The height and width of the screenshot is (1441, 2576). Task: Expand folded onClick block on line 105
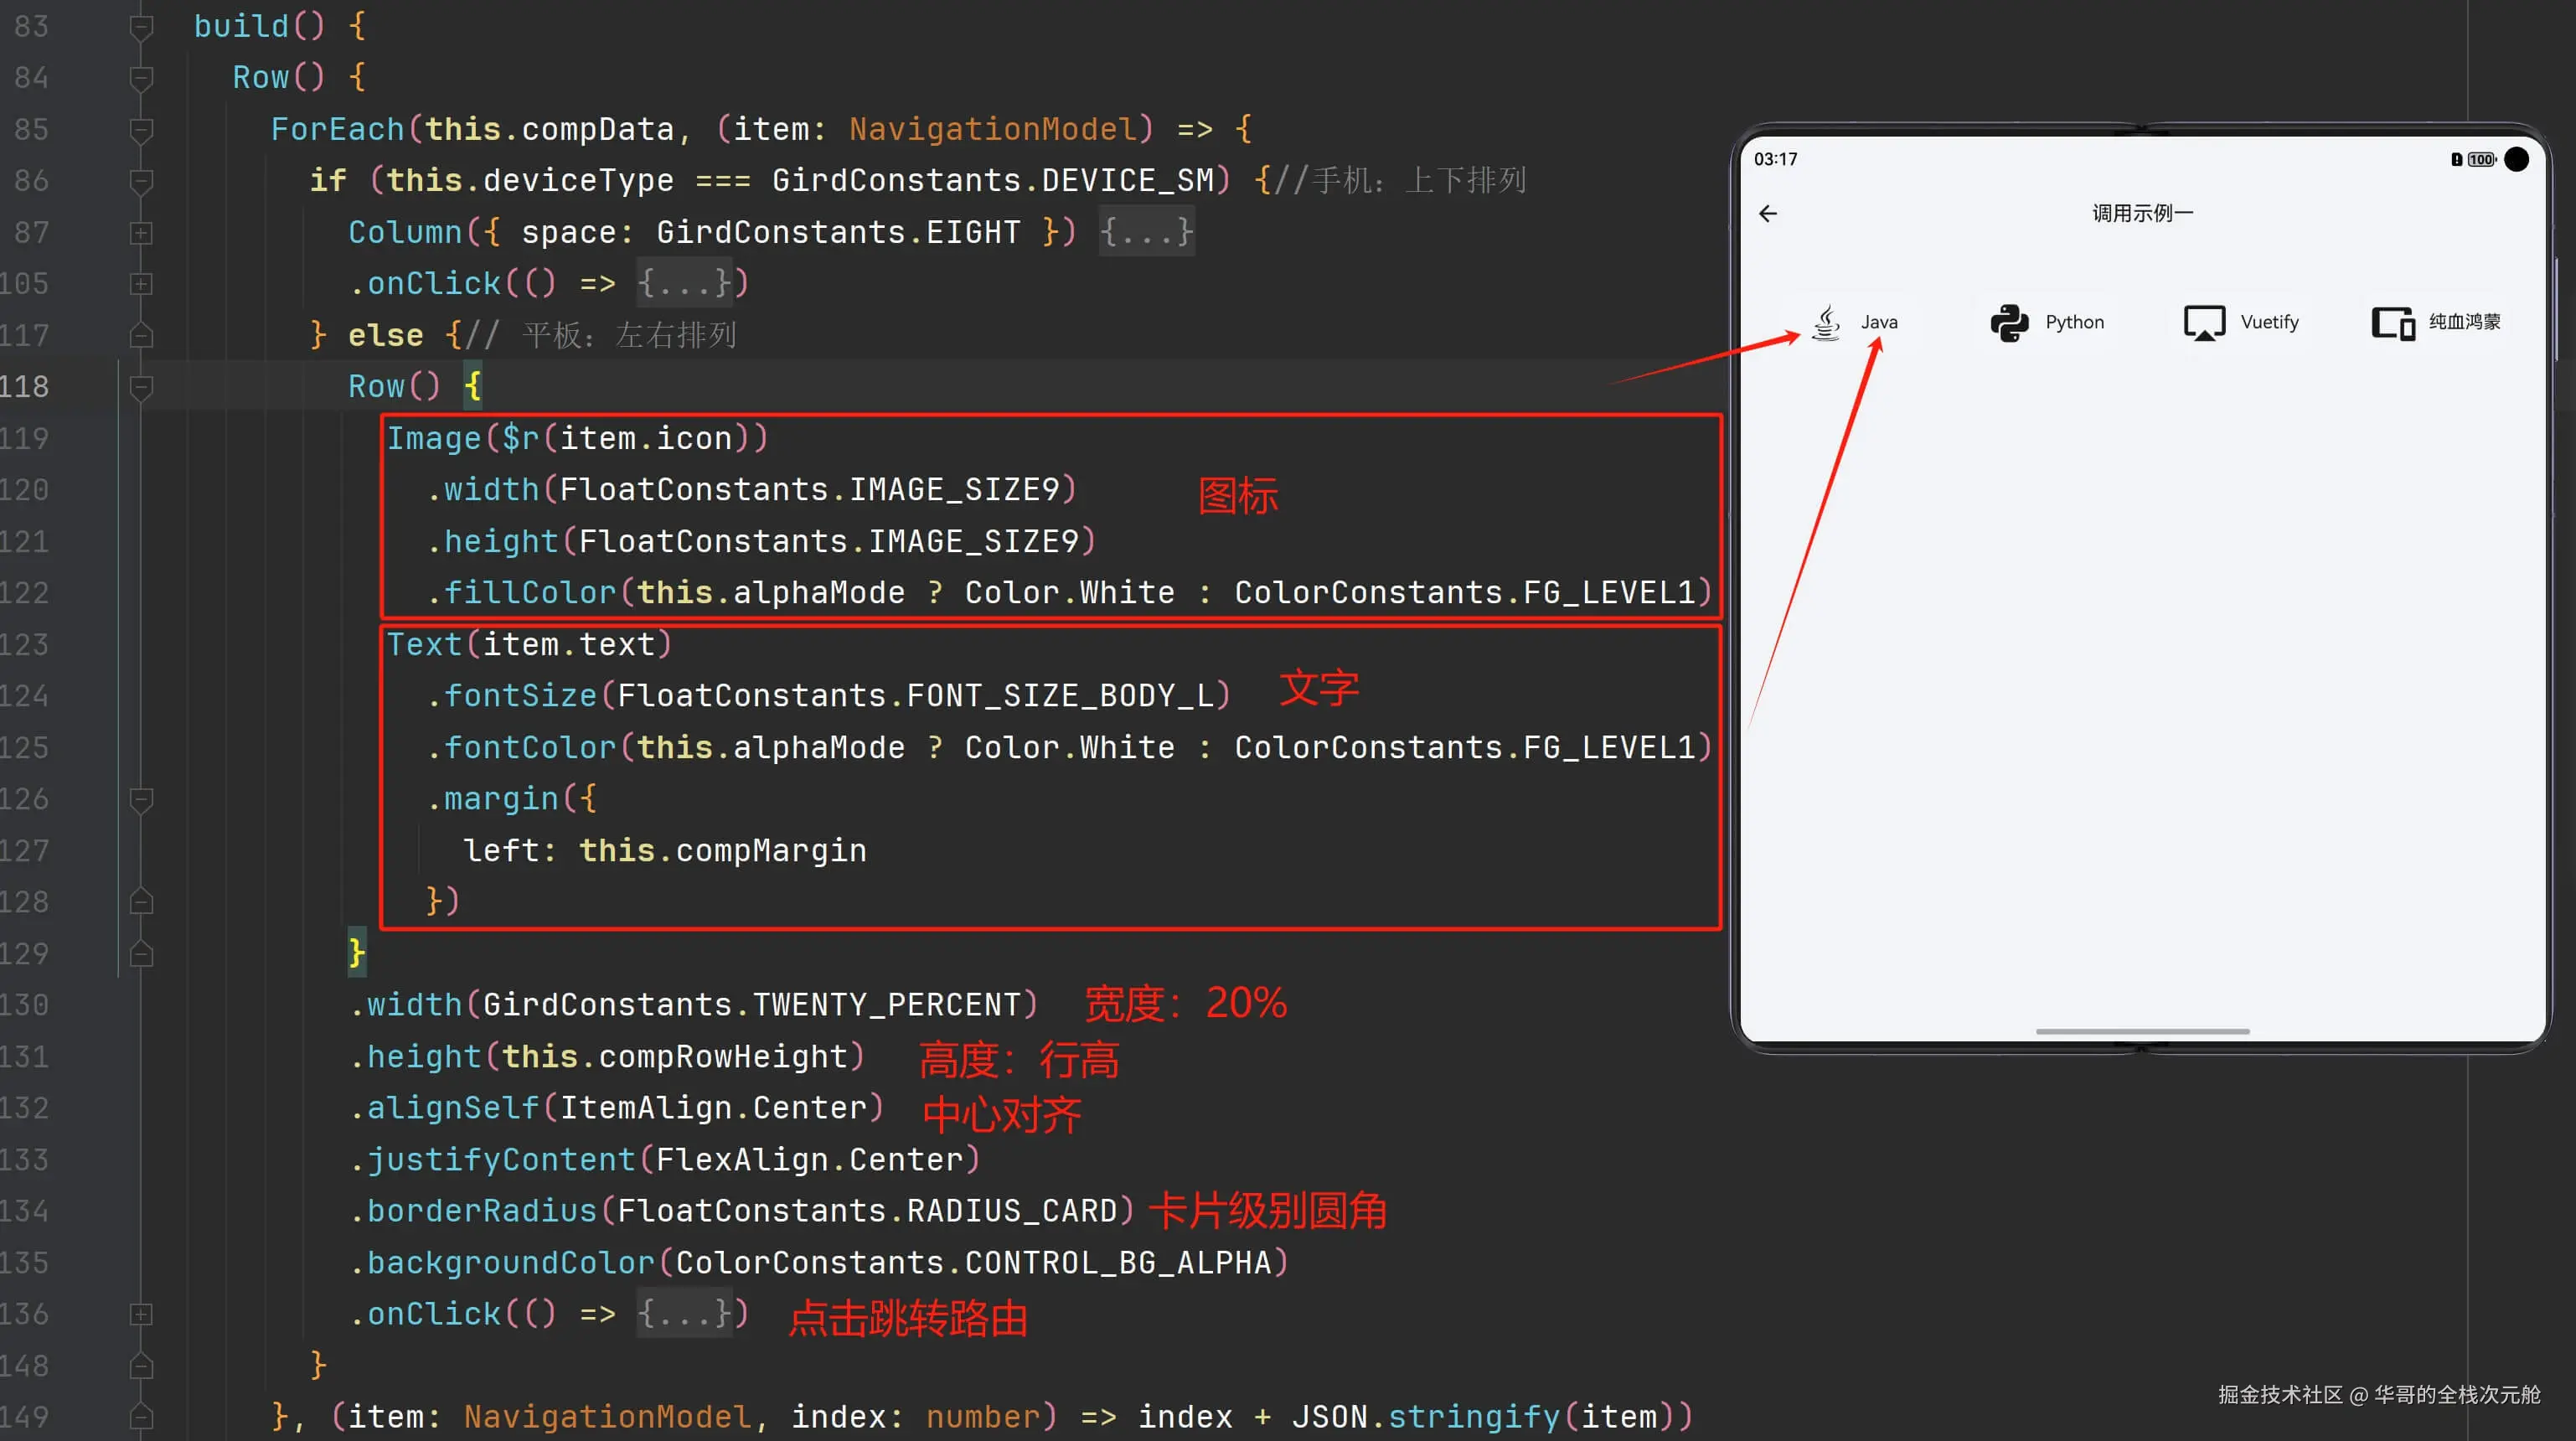click(x=141, y=284)
